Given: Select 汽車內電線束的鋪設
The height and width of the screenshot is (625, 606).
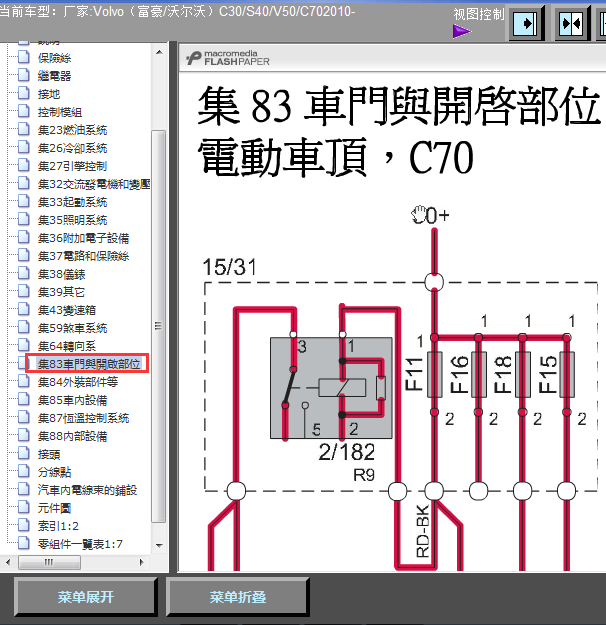Looking at the screenshot, I should pos(88,490).
